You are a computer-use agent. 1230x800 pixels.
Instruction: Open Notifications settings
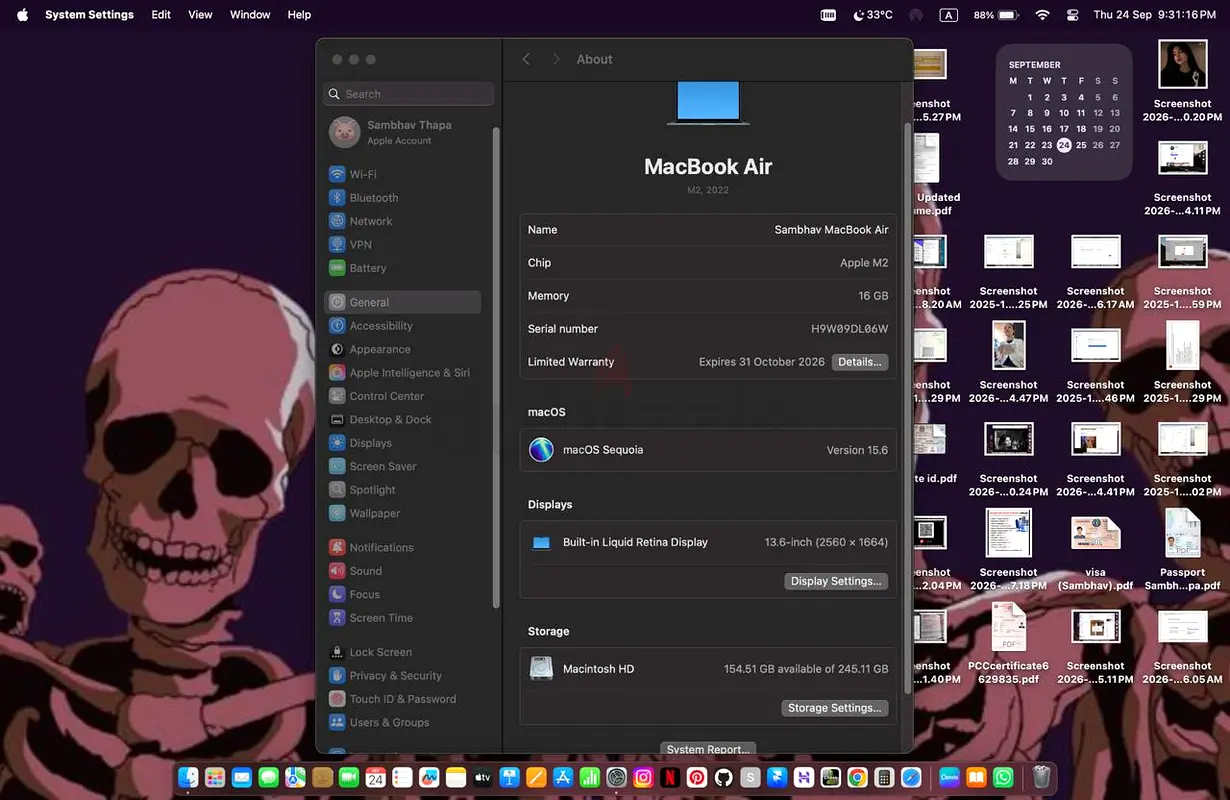402,547
